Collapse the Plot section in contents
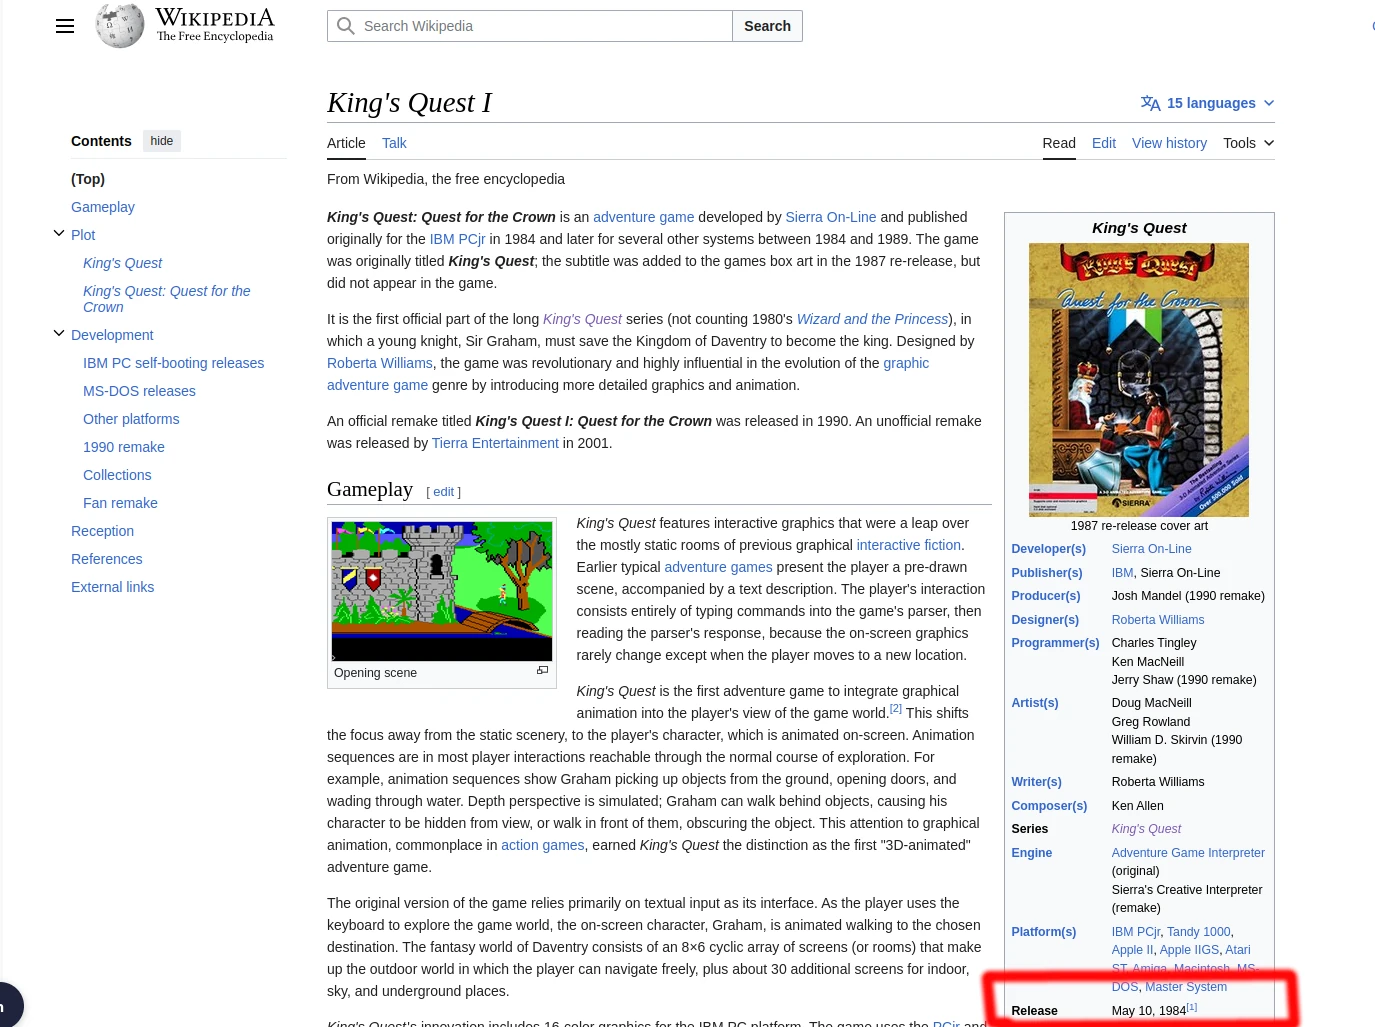Viewport: 1375px width, 1027px height. (x=59, y=234)
